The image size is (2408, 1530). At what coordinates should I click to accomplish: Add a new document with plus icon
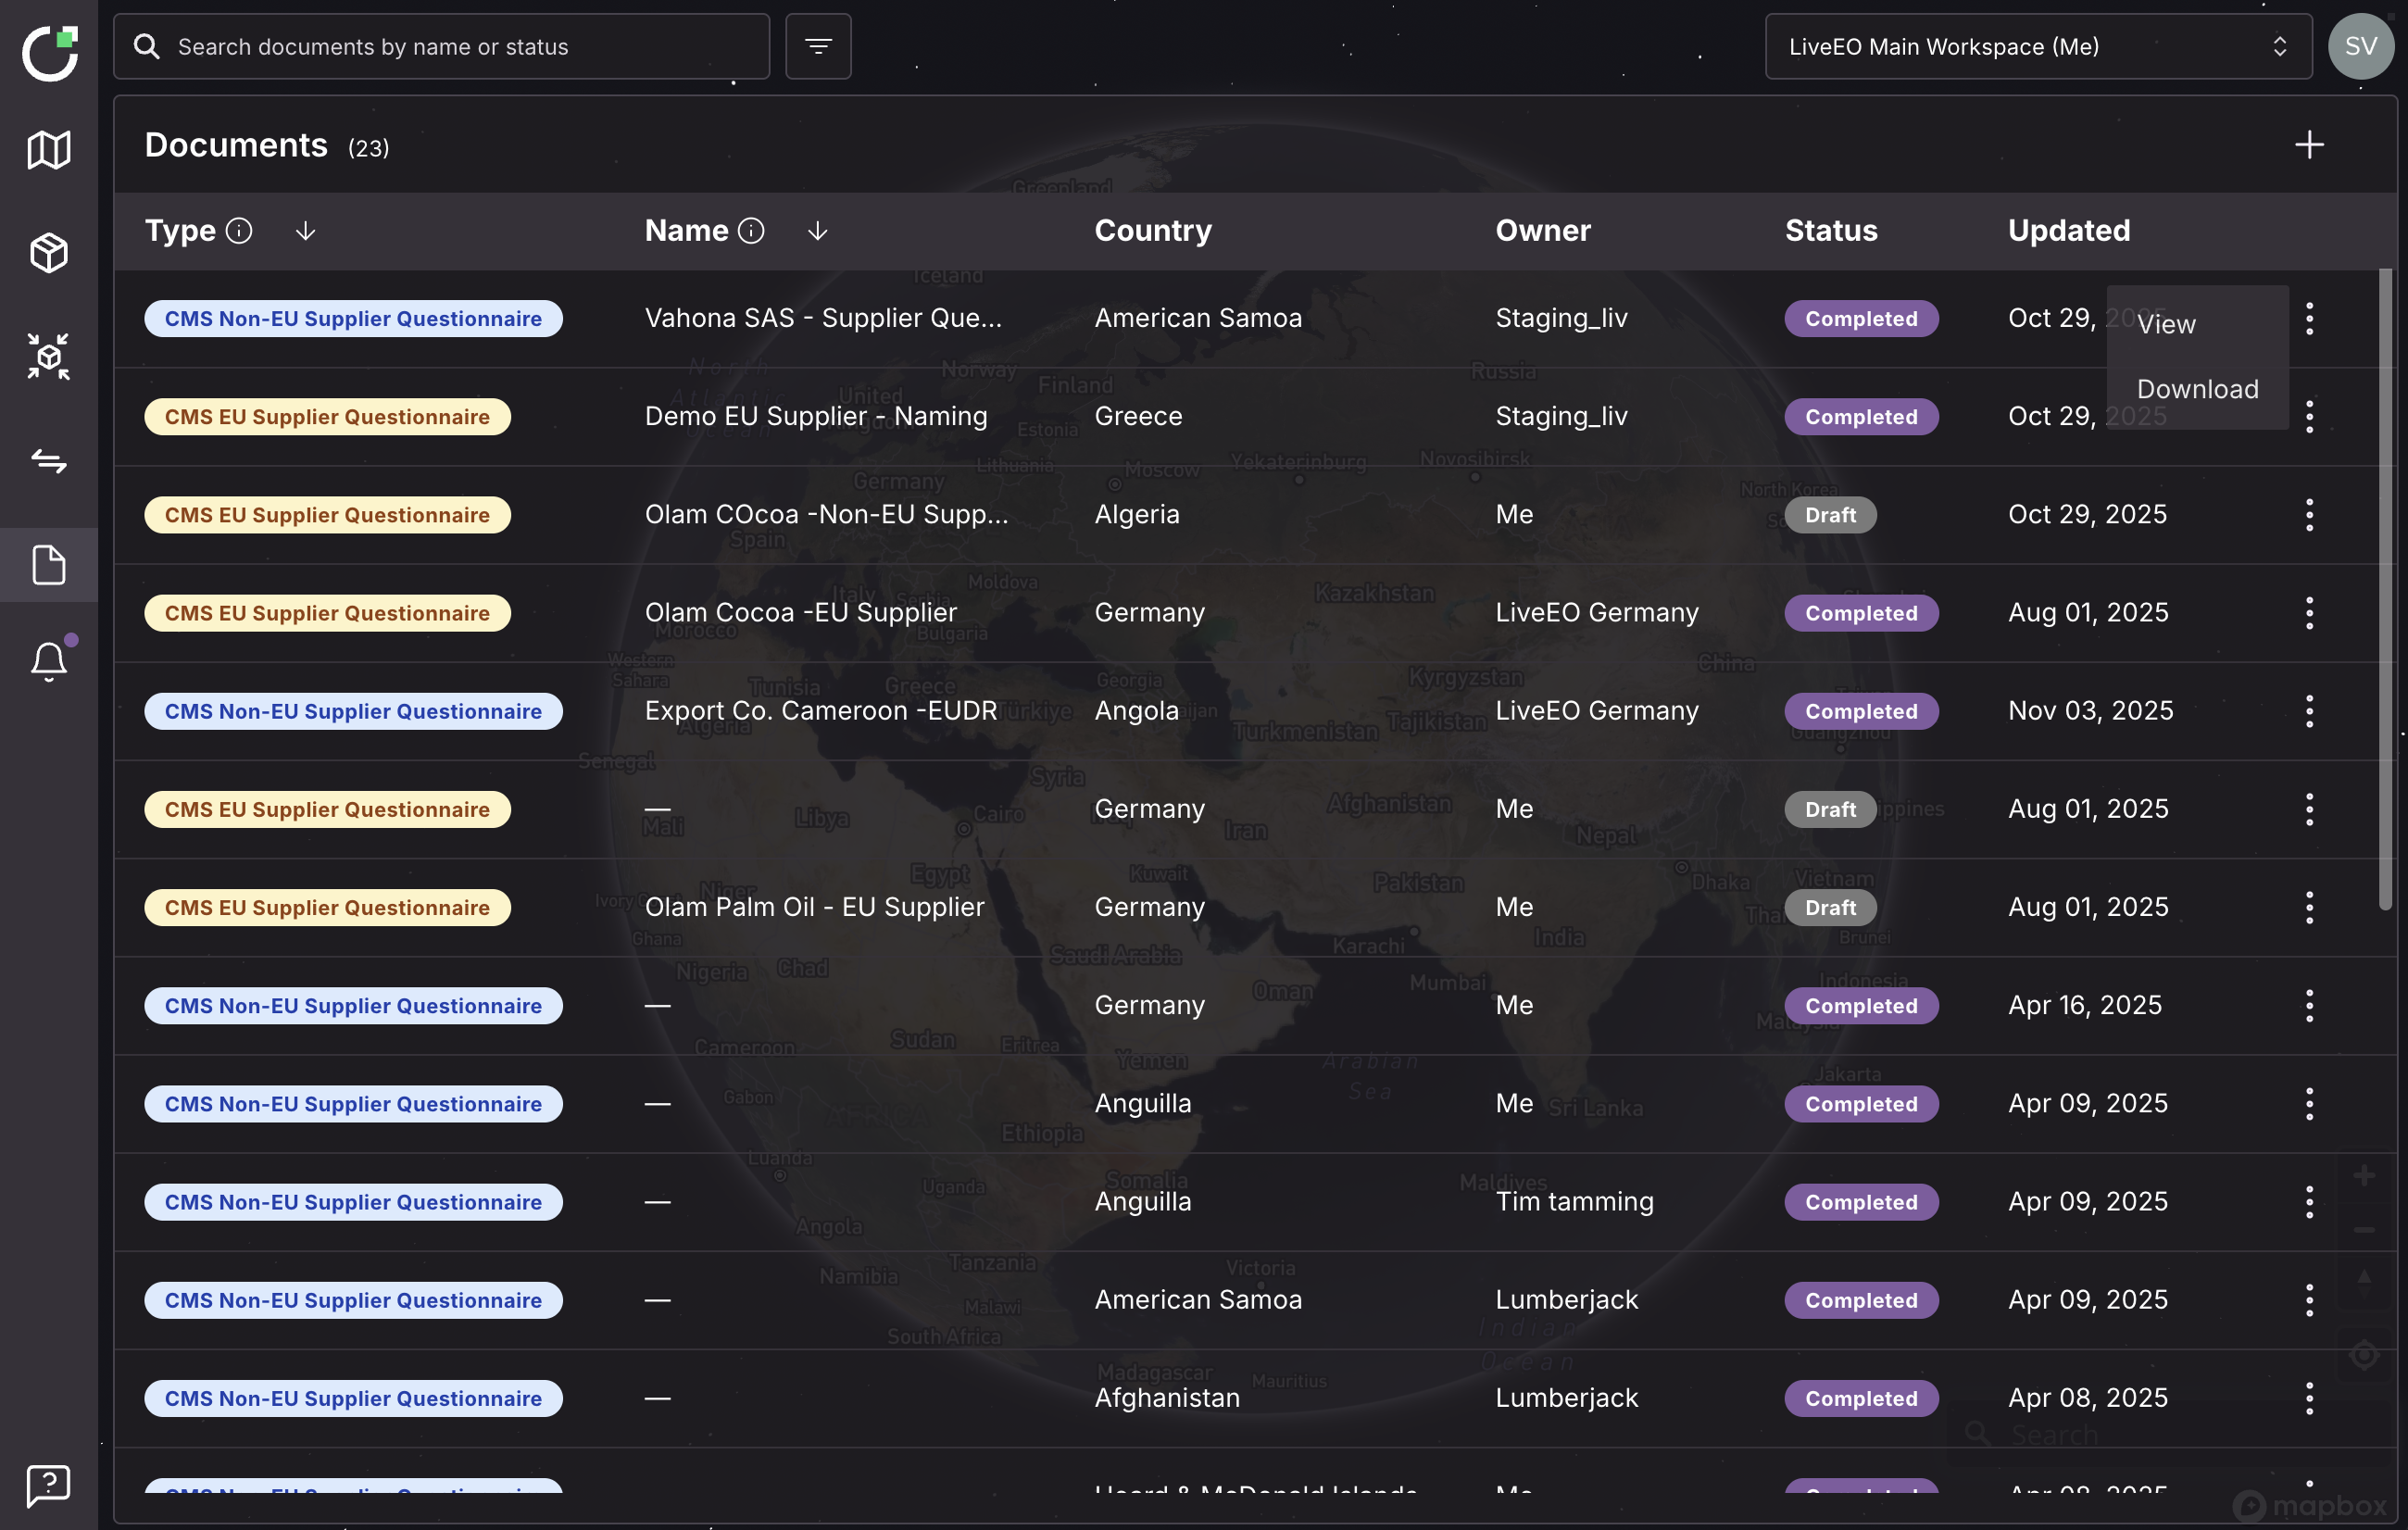[x=2308, y=146]
